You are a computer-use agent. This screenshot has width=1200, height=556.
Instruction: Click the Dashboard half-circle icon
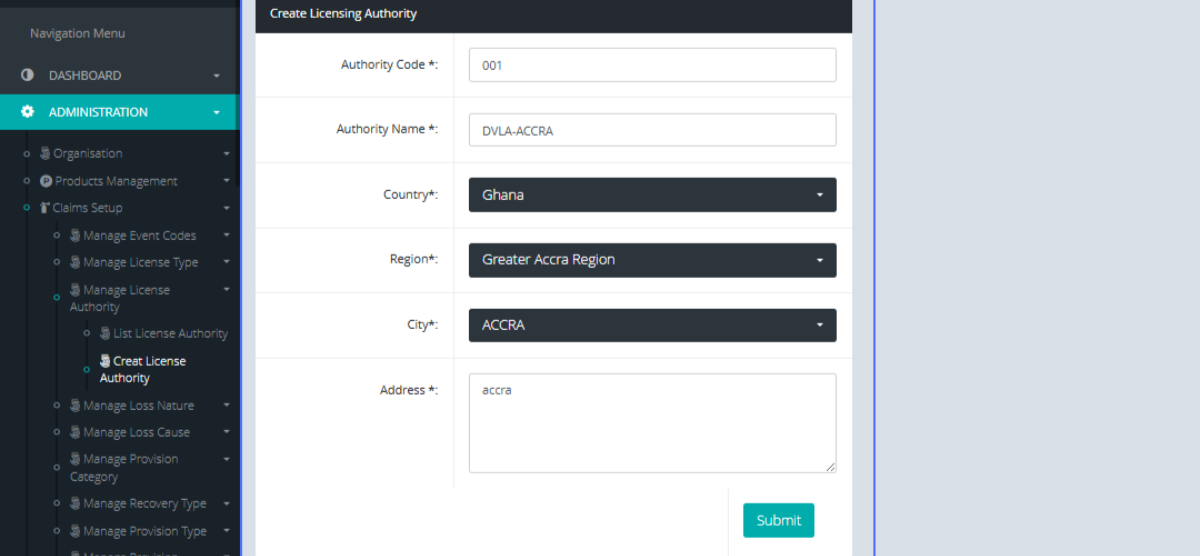click(x=27, y=75)
